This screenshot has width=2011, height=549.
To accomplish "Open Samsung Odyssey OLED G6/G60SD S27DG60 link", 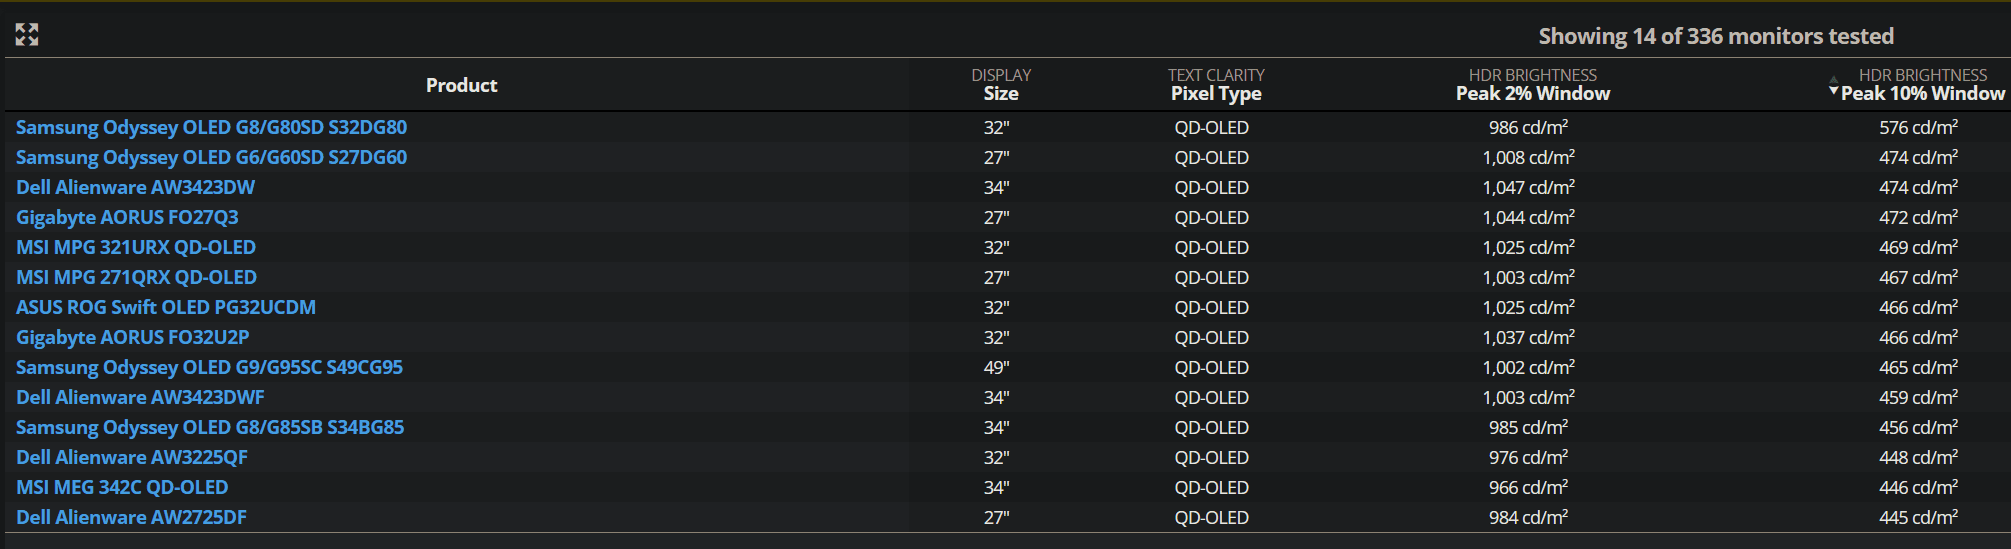I will (x=211, y=157).
